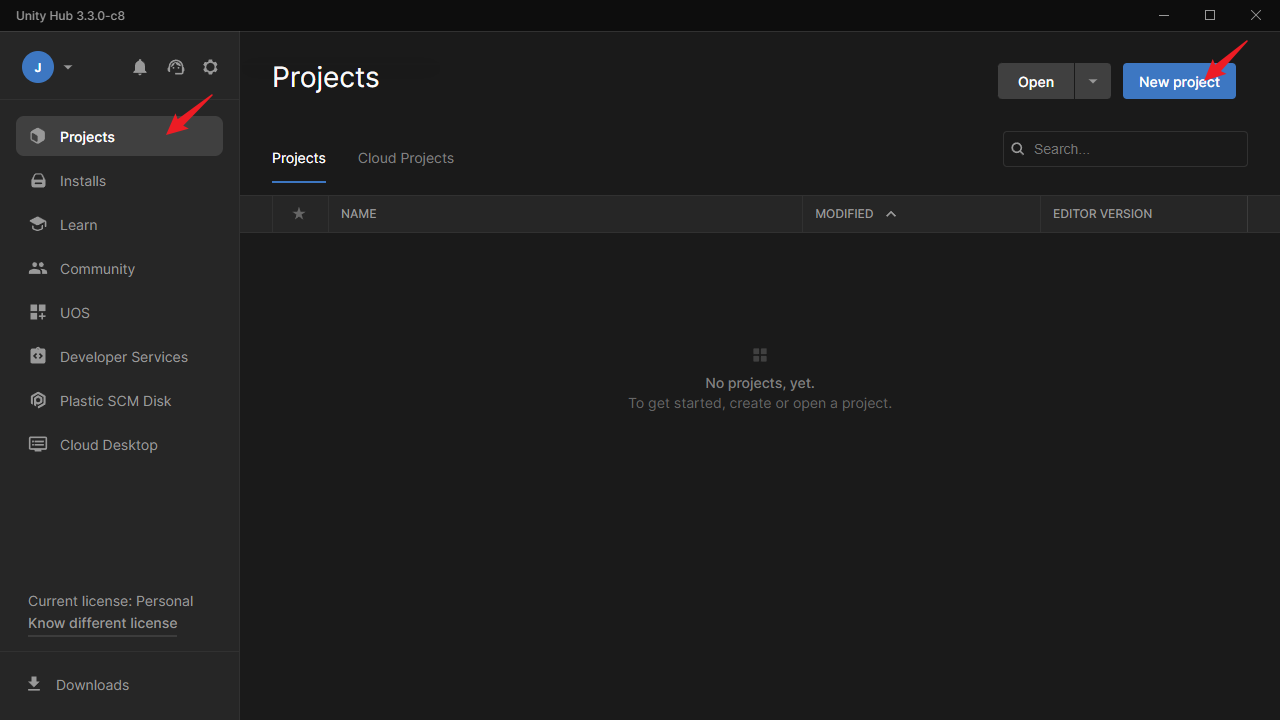Click the Learn graduation cap icon
The image size is (1280, 720).
click(x=38, y=225)
